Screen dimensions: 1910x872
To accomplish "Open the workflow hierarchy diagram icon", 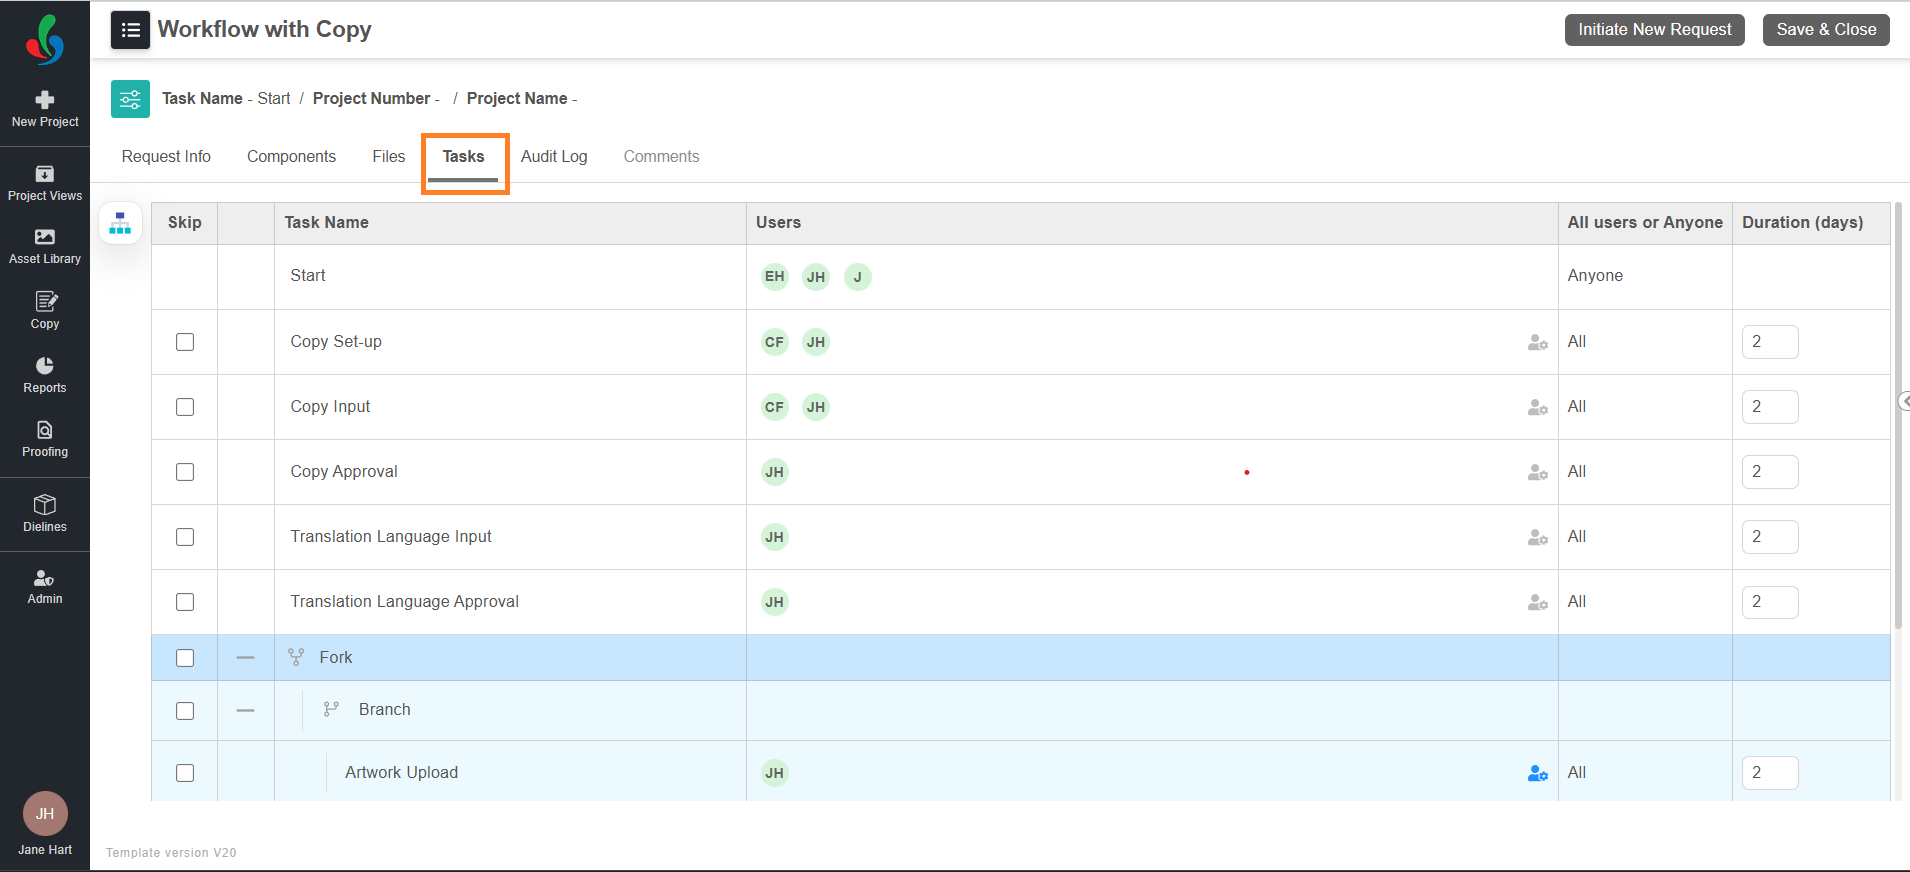I will click(120, 223).
